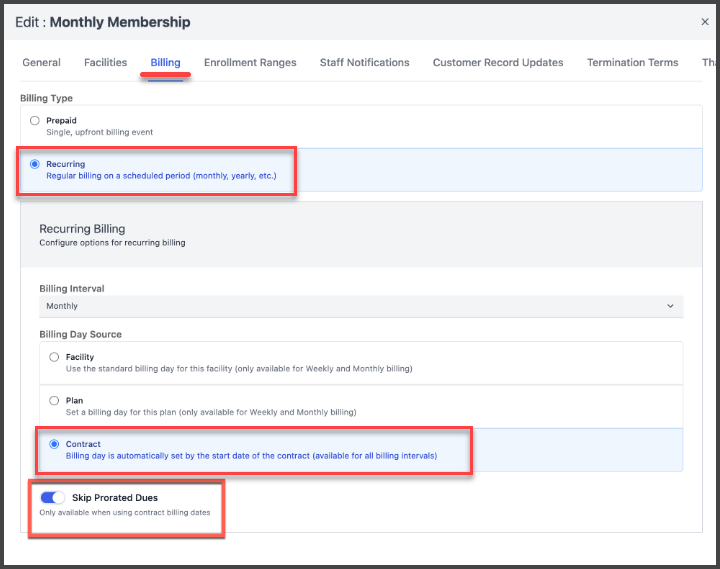Select the Recurring billing type
The image size is (720, 569).
(35, 164)
